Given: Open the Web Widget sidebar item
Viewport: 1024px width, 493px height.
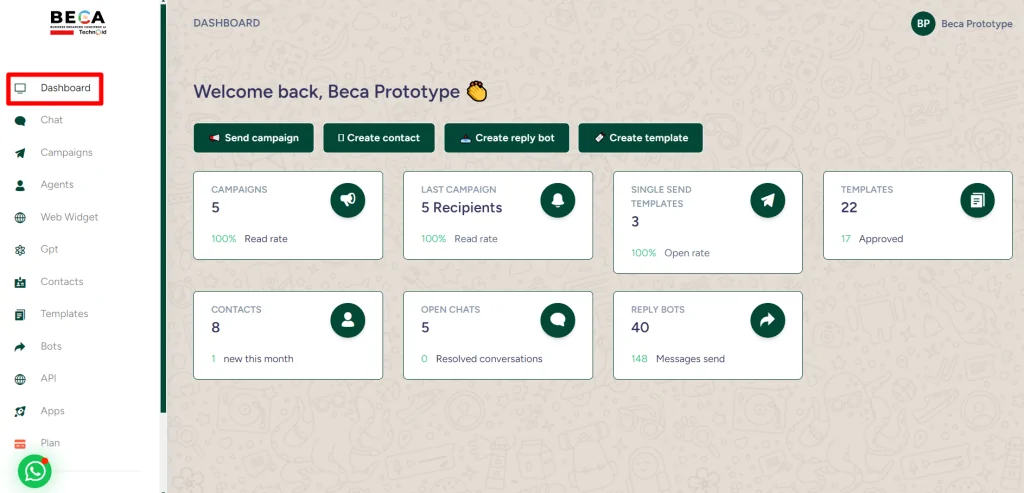Looking at the screenshot, I should coord(69,217).
